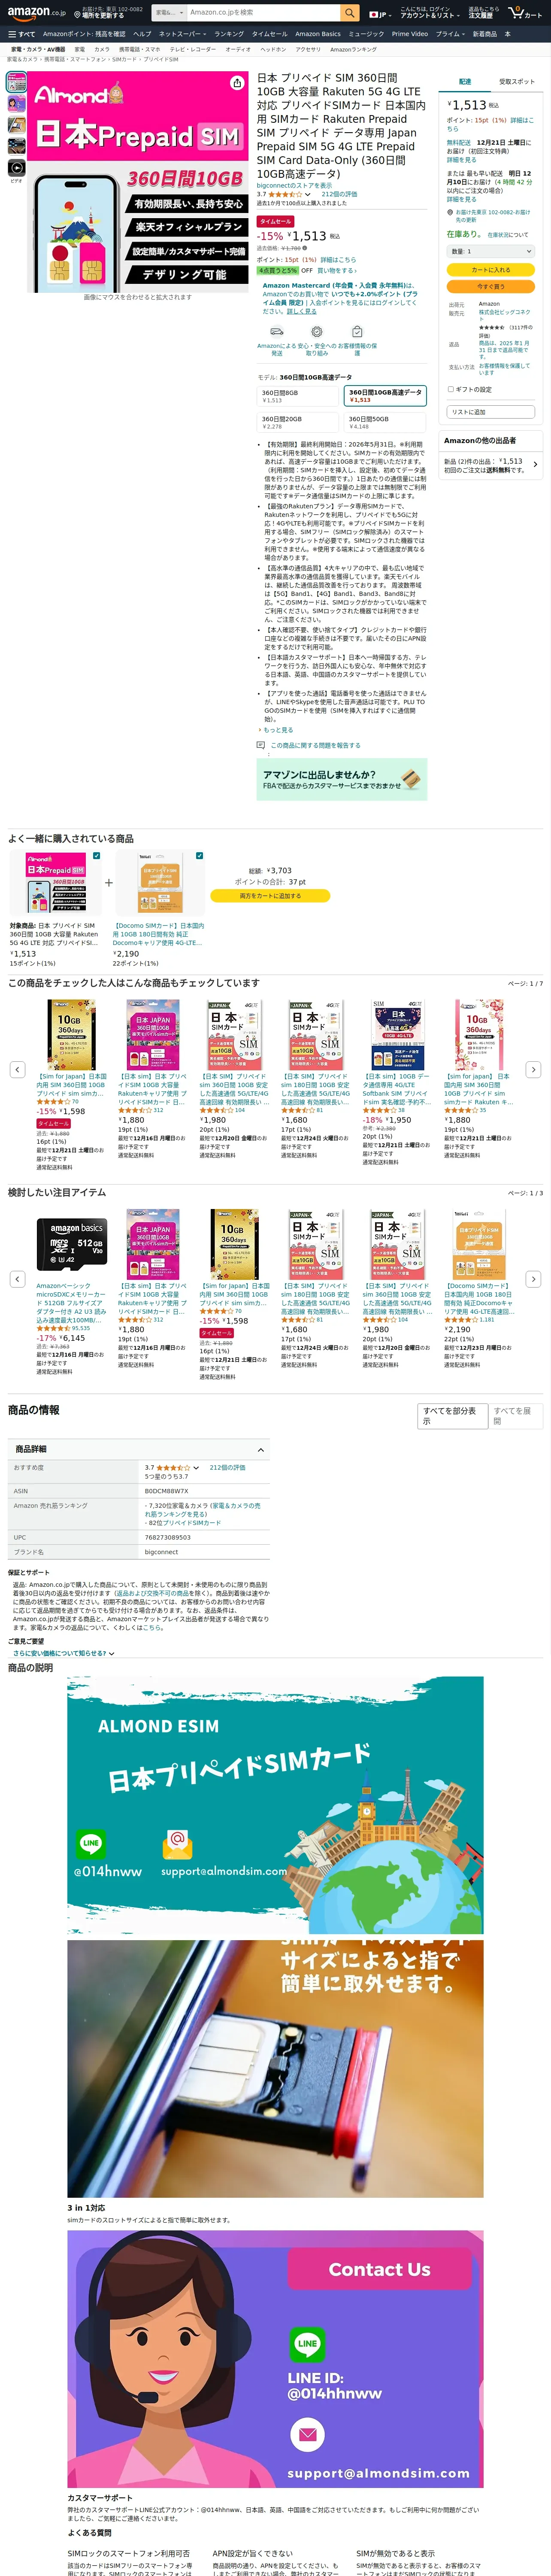Switch to the 受取スポット tab
The width and height of the screenshot is (551, 2576).
pos(516,82)
